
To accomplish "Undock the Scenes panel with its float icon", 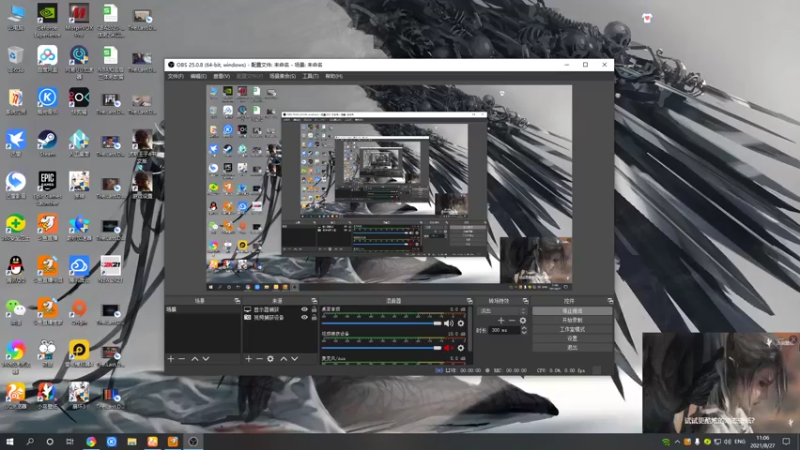I will [x=237, y=301].
